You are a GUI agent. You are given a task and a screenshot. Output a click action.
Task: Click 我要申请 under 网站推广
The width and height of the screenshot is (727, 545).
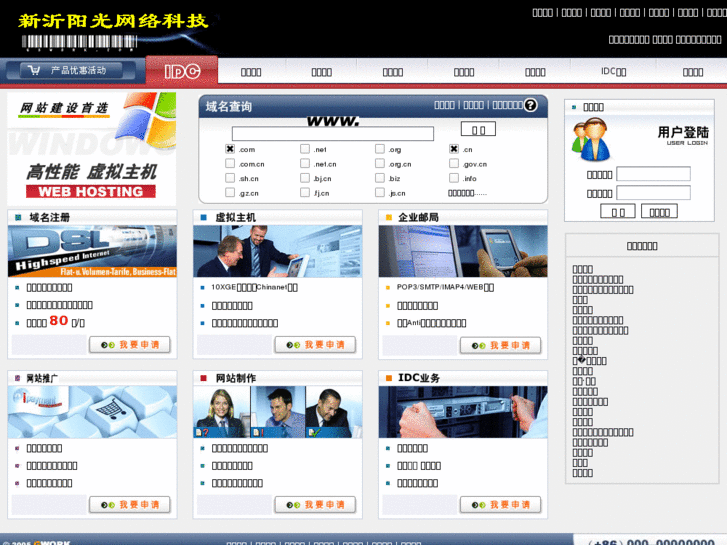[x=130, y=505]
